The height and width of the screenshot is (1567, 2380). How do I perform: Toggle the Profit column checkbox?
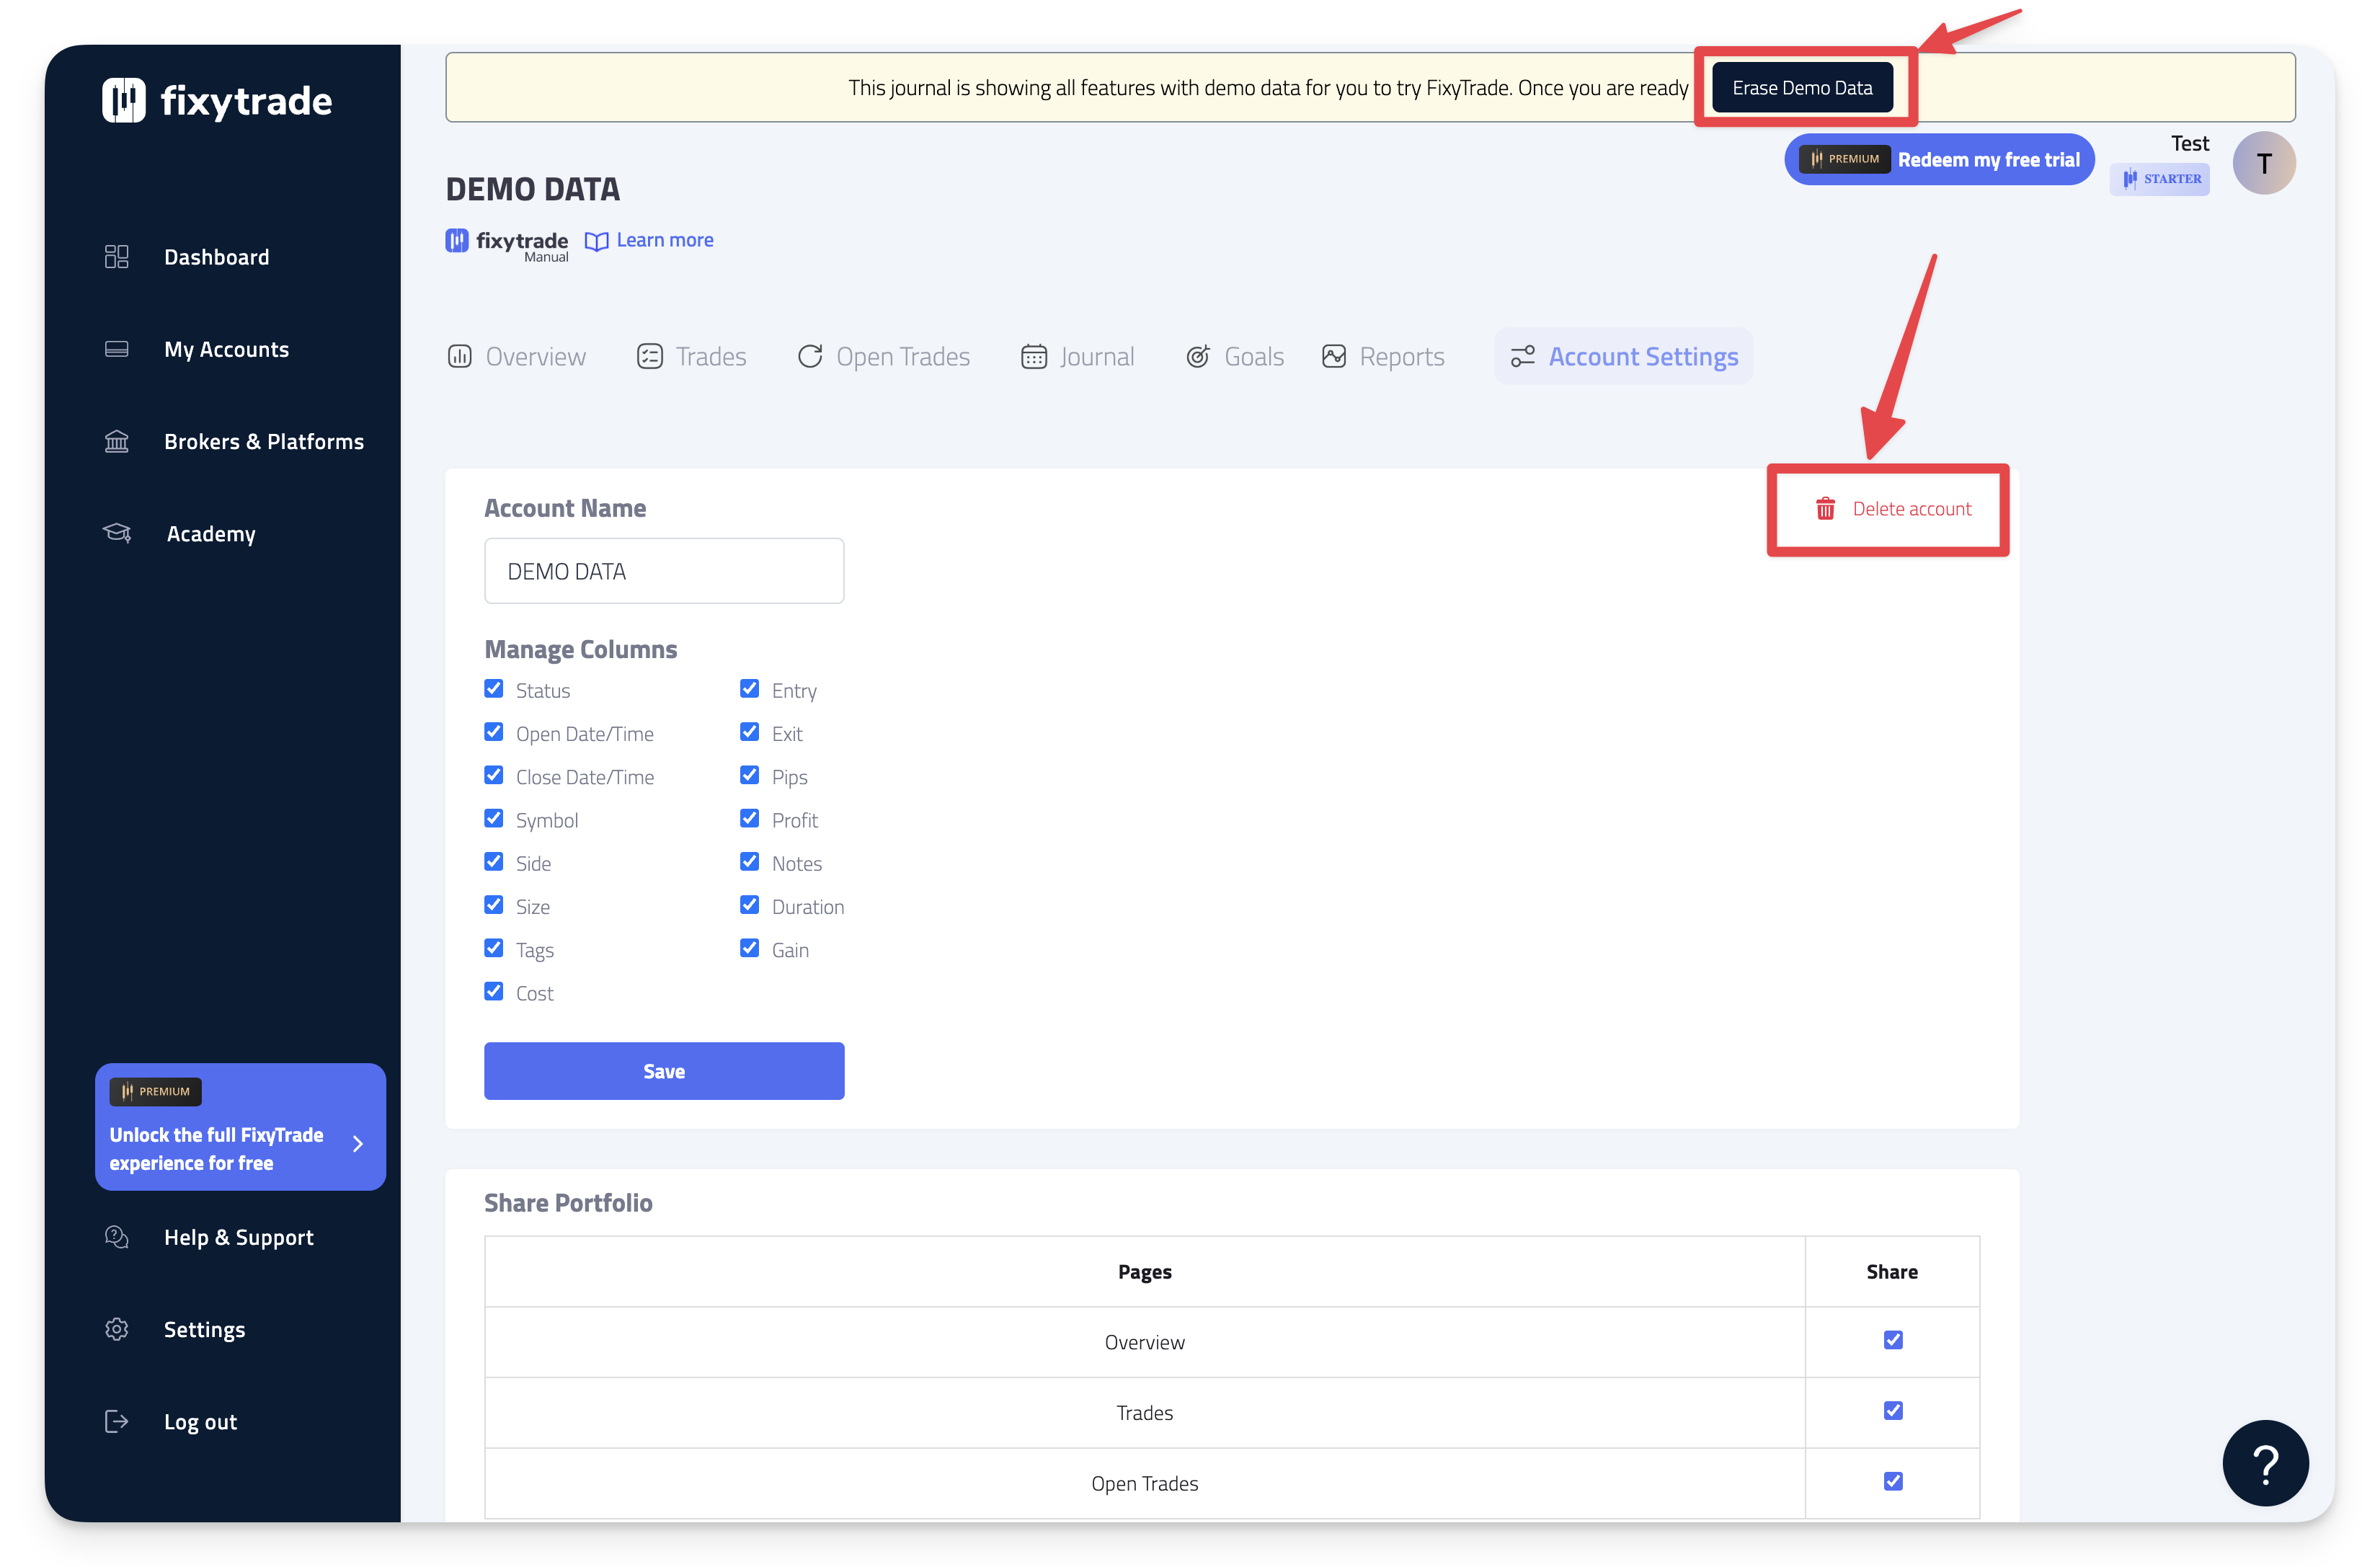point(749,819)
